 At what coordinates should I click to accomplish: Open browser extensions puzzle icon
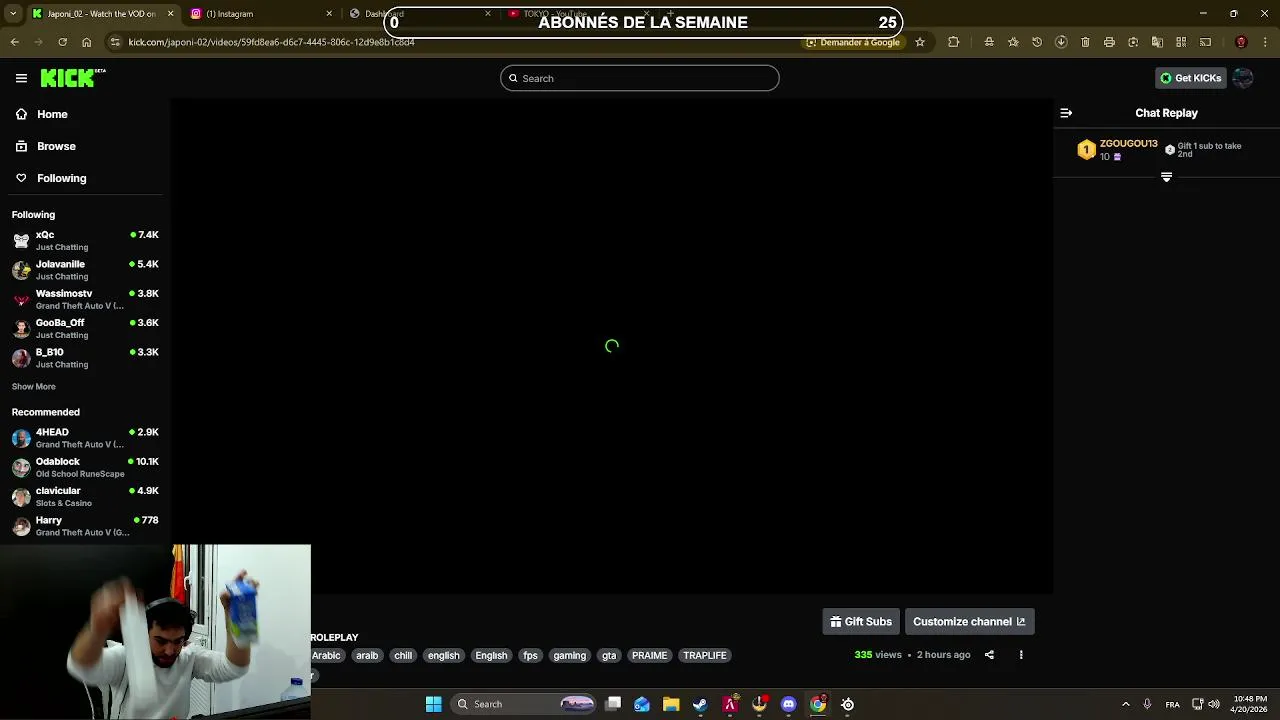pos(953,42)
